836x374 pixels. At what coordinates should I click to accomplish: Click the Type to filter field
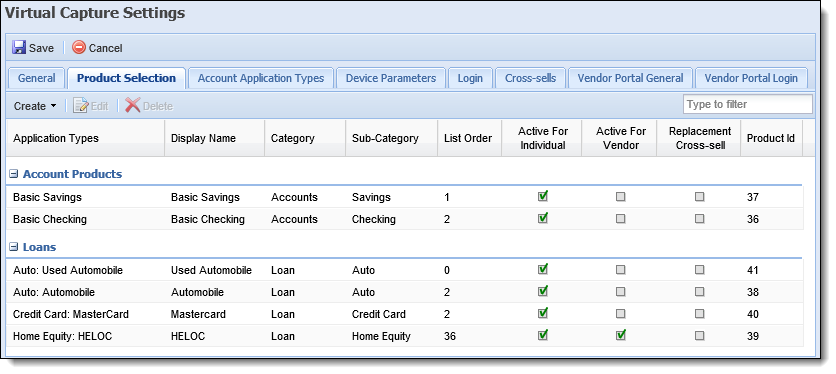click(747, 104)
